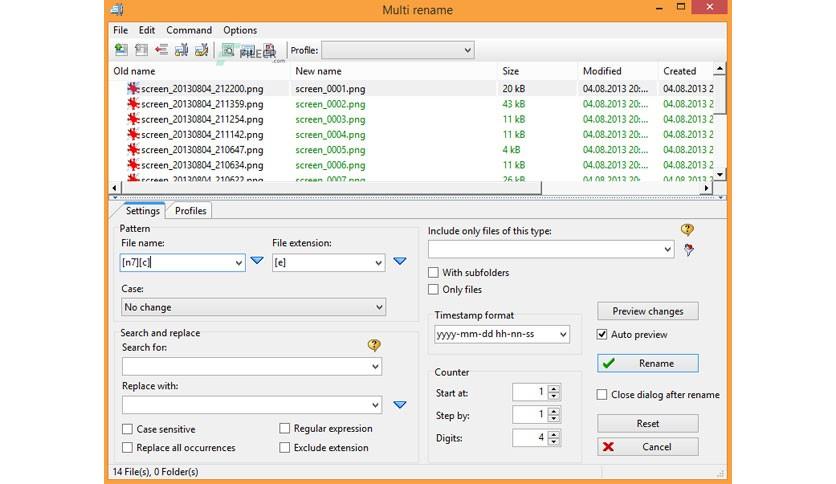Click the last toolbar icon before Profile

pyautogui.click(x=269, y=51)
